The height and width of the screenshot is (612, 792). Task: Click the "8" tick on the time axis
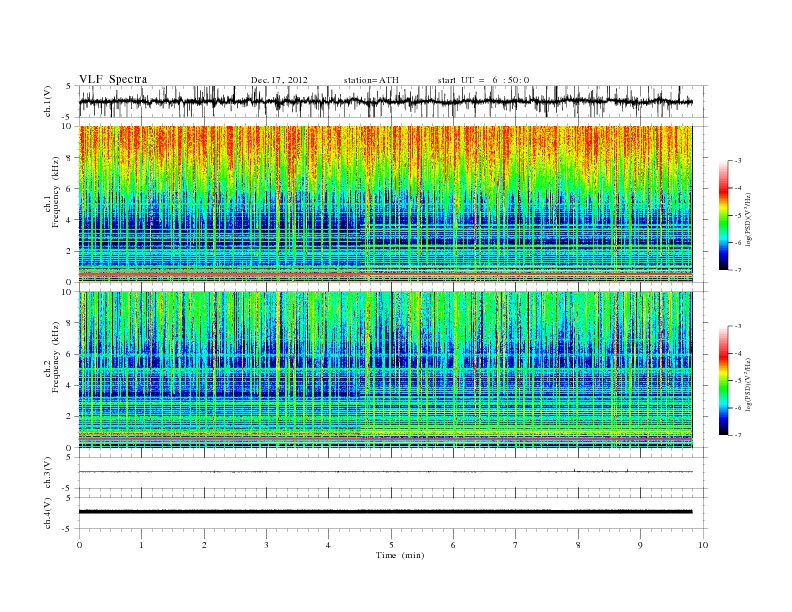point(578,545)
